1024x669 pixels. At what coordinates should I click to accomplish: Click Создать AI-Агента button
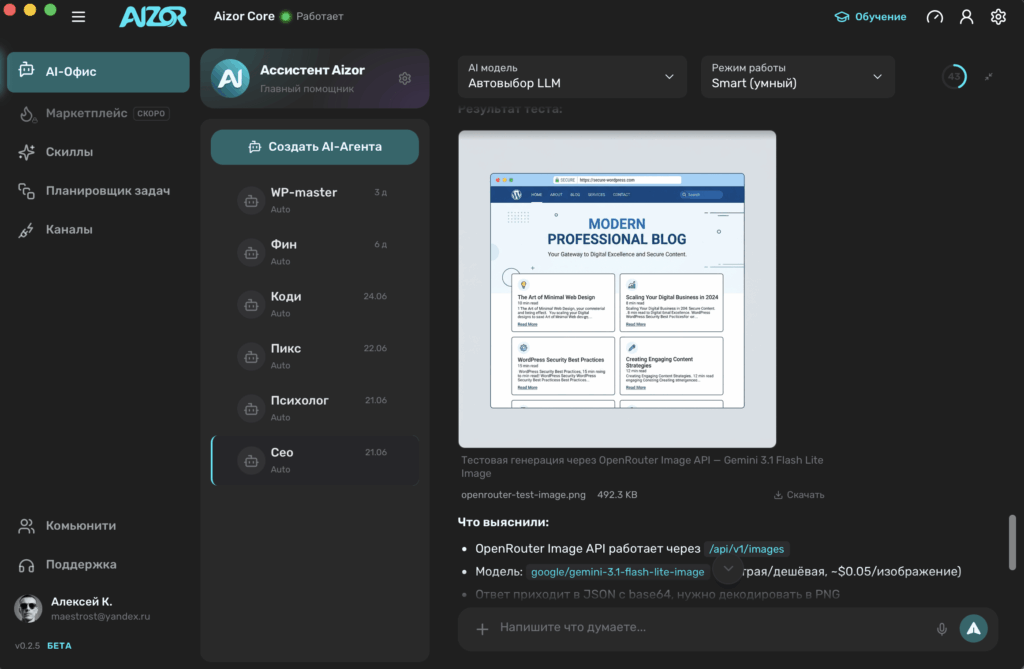pyautogui.click(x=315, y=147)
